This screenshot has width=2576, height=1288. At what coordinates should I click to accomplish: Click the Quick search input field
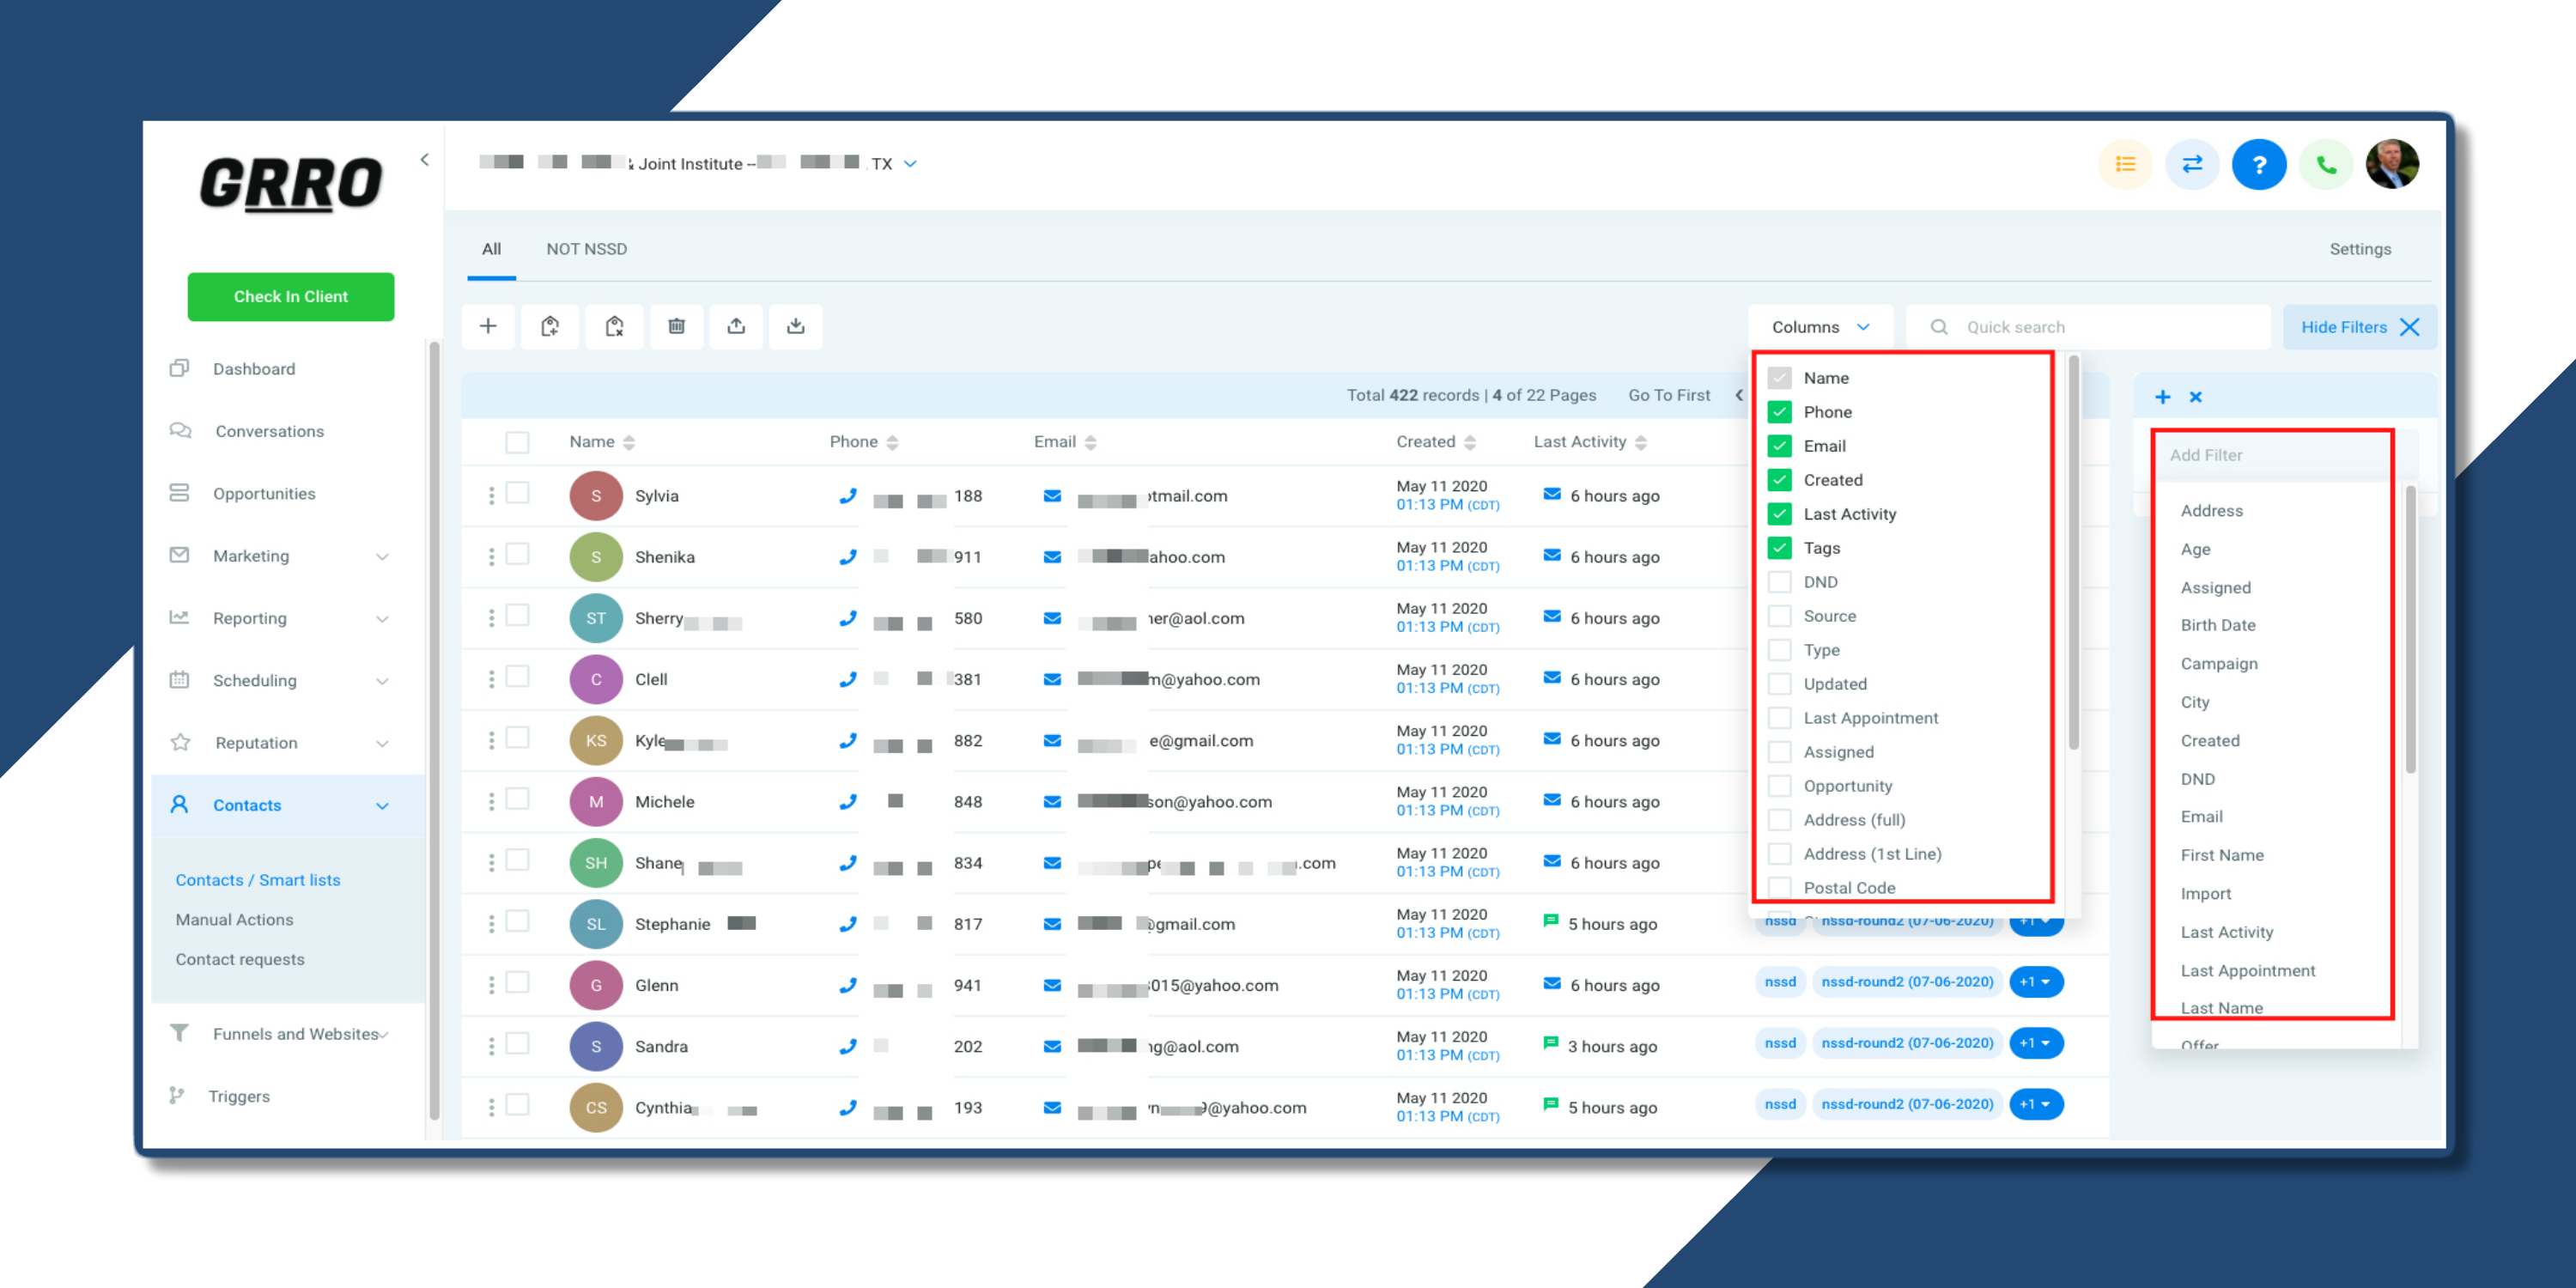pyautogui.click(x=2089, y=327)
